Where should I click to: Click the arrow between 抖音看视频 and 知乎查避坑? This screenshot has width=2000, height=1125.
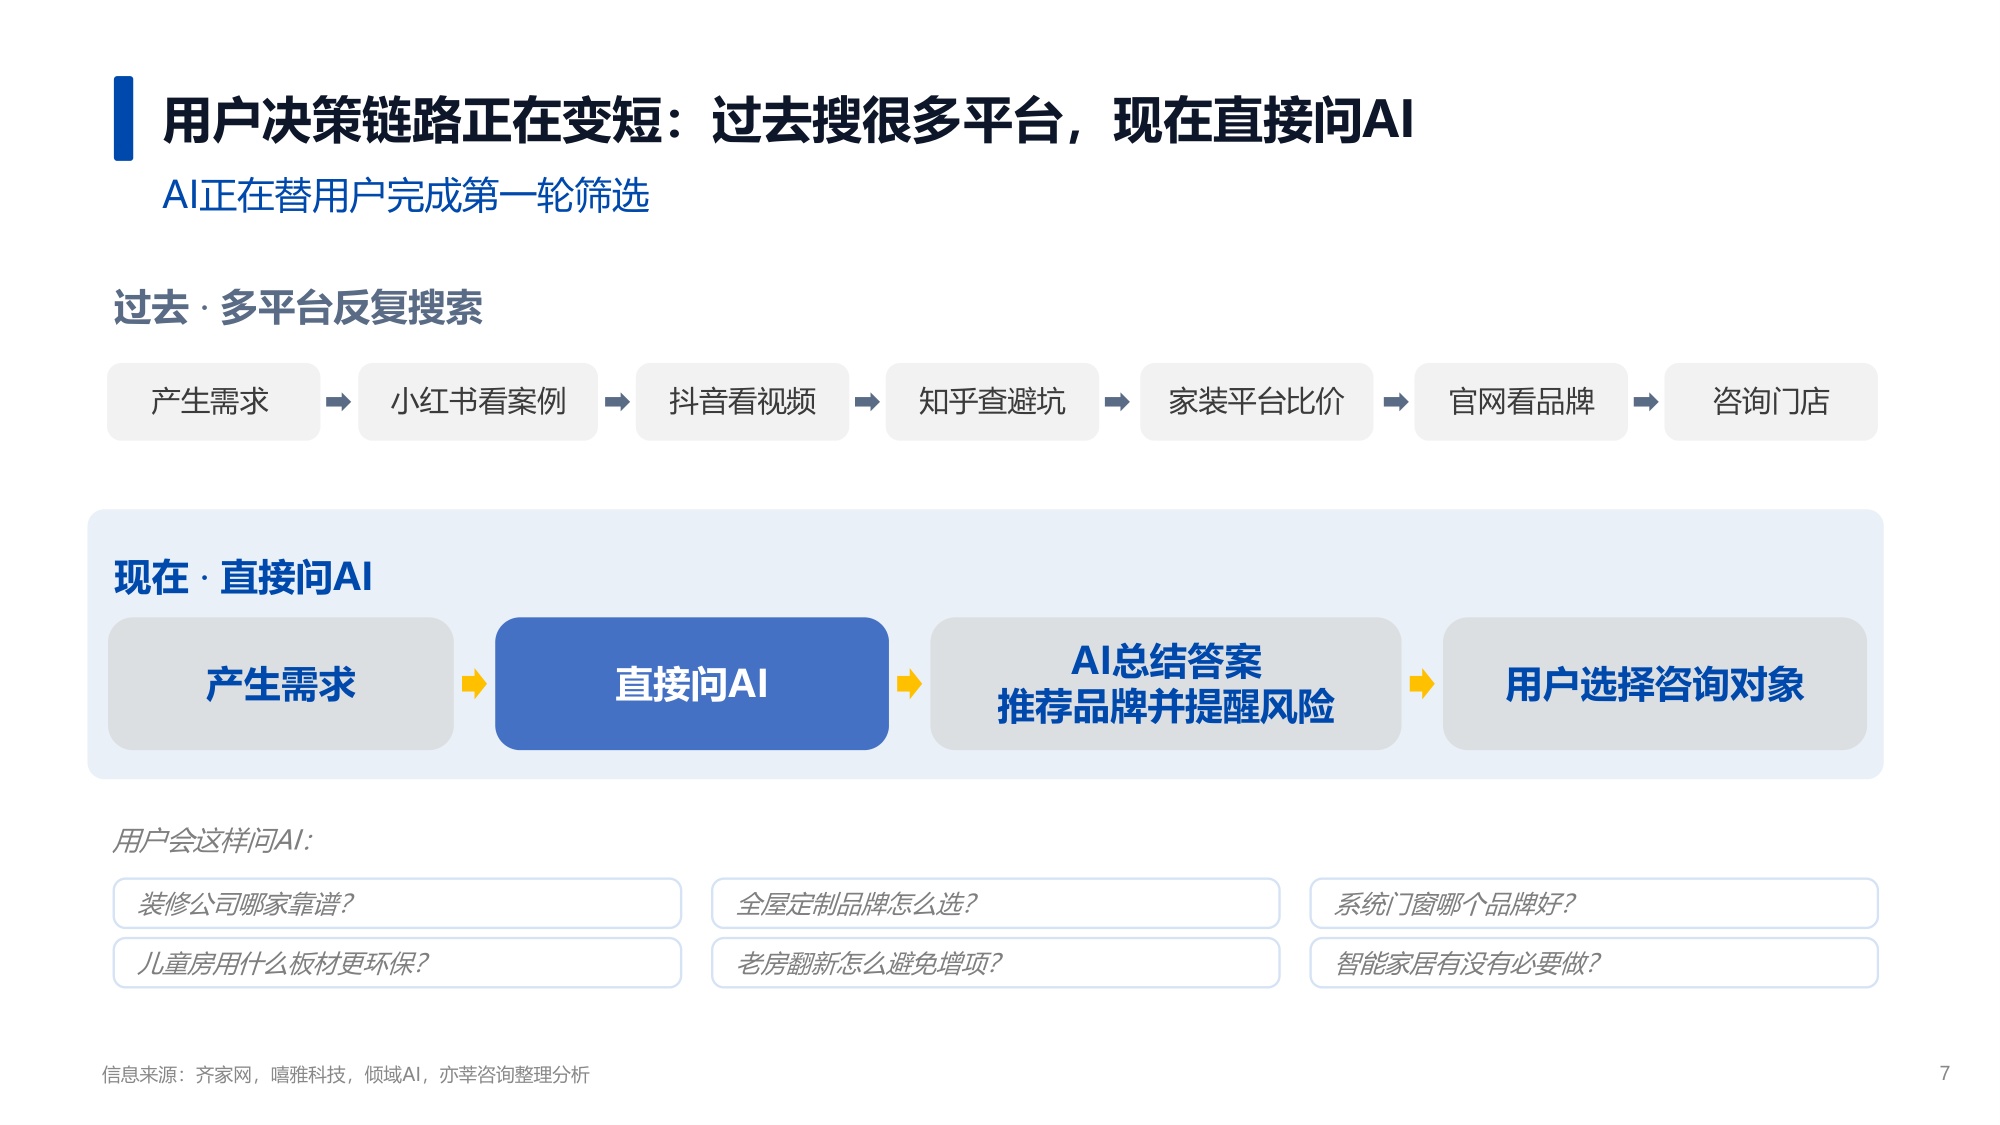(x=867, y=402)
